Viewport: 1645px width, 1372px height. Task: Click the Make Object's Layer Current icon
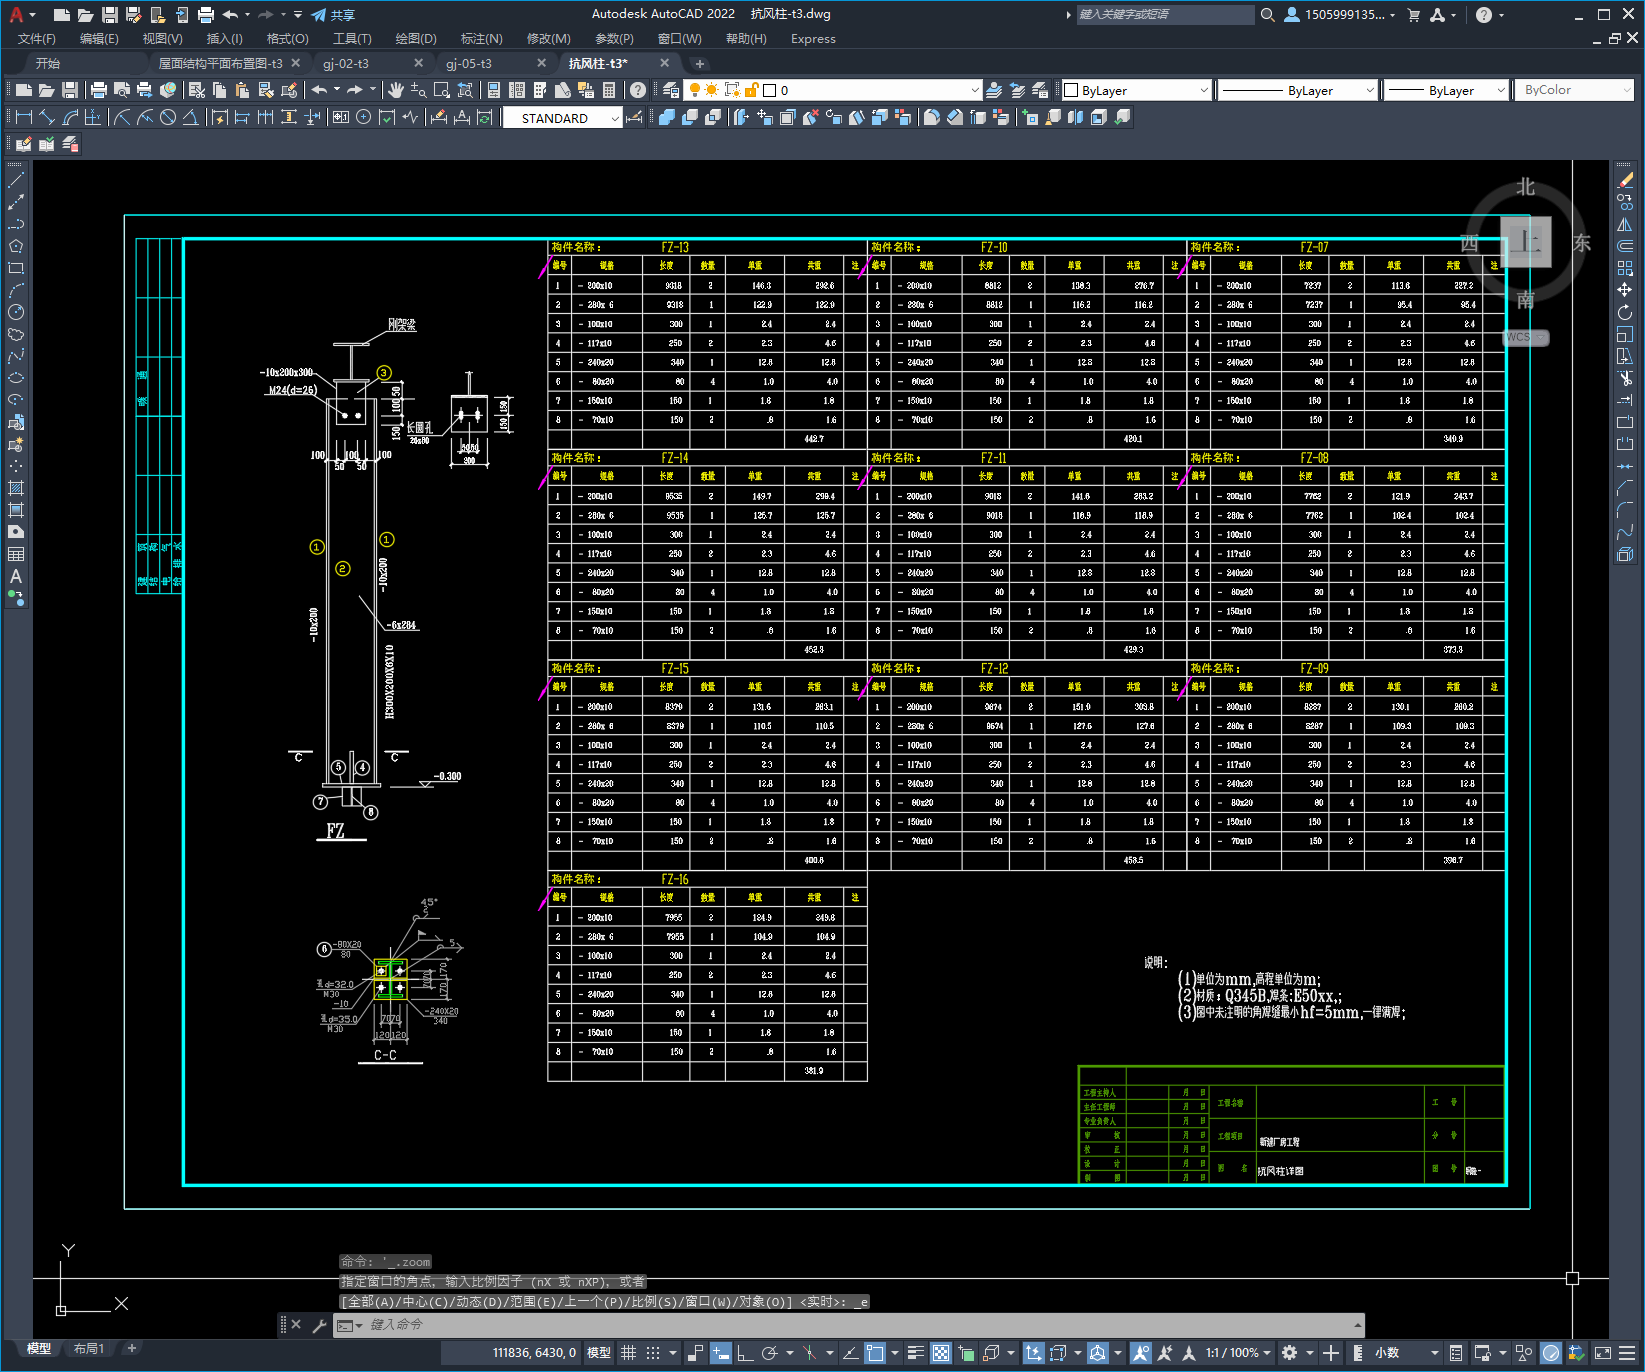click(994, 90)
